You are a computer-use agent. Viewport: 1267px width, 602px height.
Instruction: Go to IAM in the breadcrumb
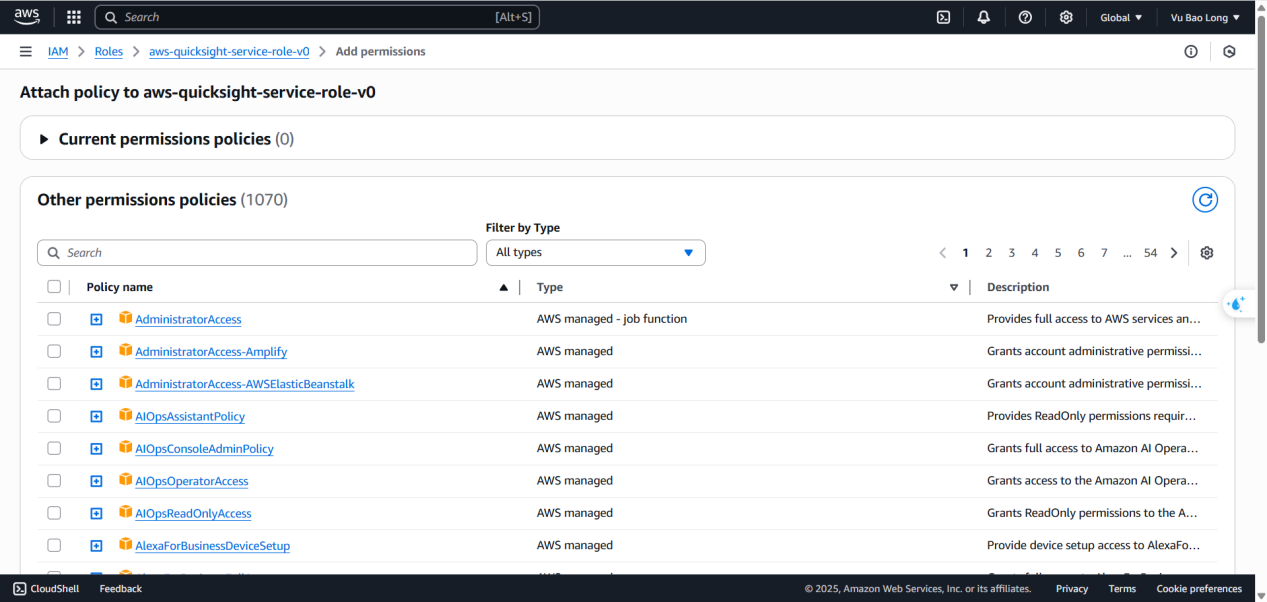(x=58, y=51)
